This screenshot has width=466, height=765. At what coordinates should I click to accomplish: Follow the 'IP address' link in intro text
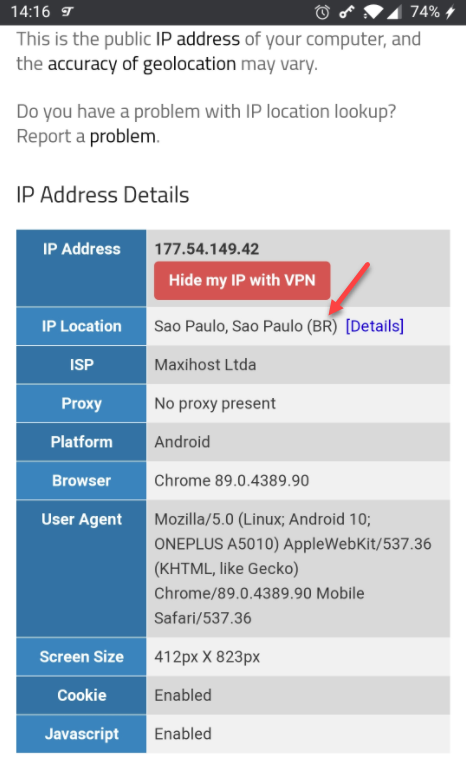tap(198, 39)
